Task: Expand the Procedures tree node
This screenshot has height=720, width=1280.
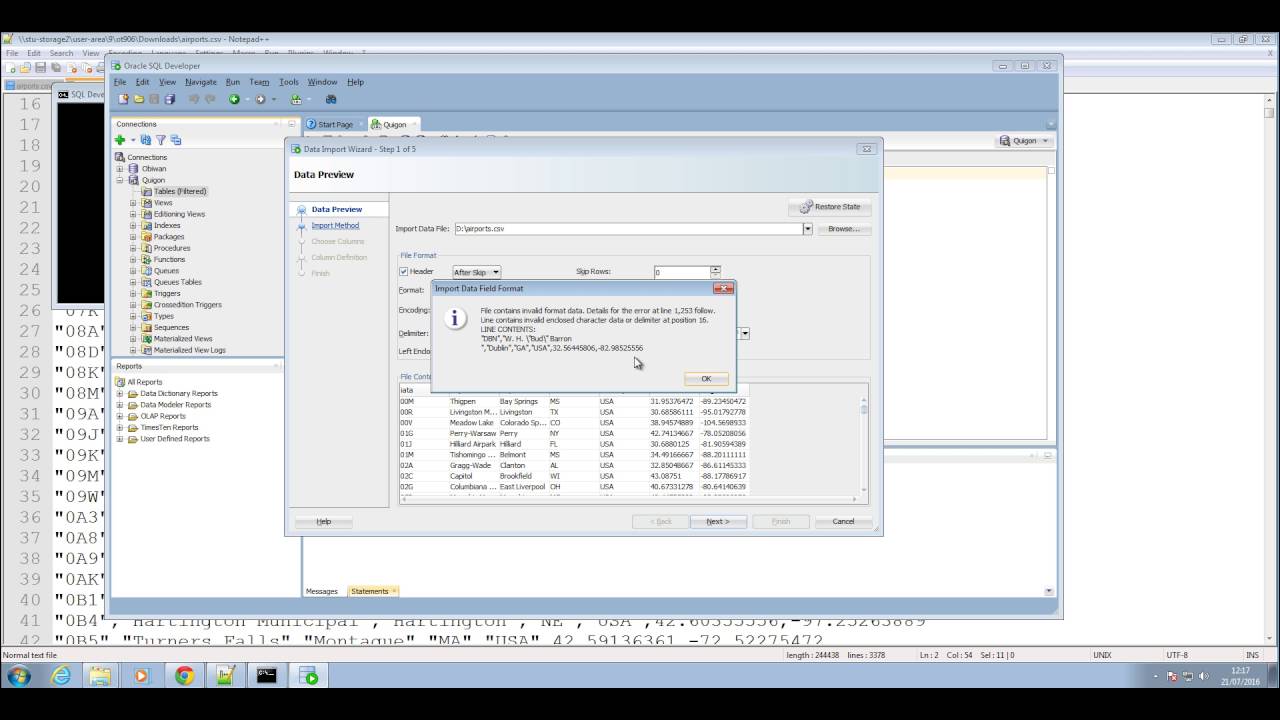Action: [x=133, y=248]
